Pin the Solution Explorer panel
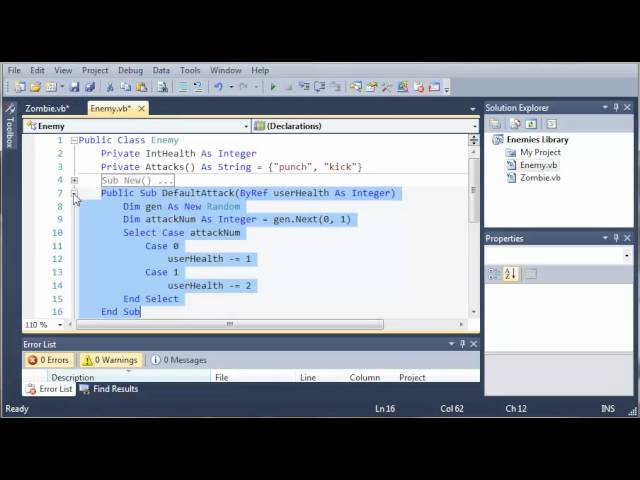640x480 pixels. coord(618,108)
